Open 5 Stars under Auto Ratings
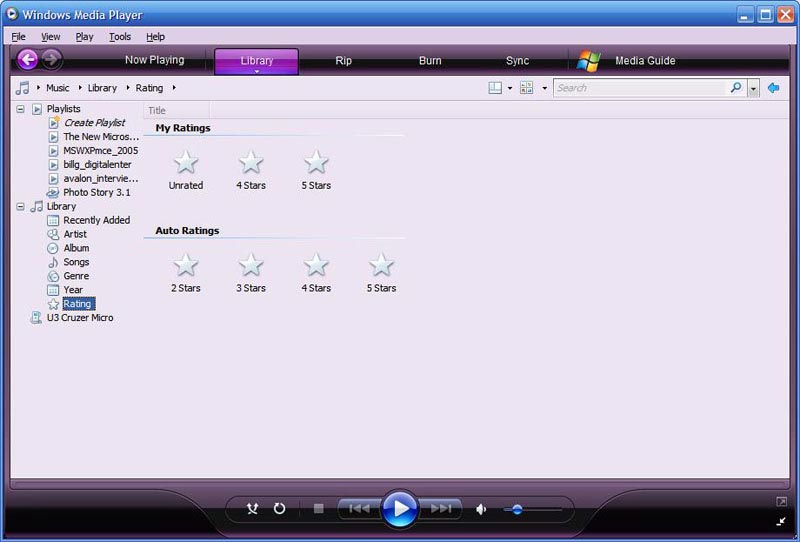Image resolution: width=800 pixels, height=542 pixels. (x=381, y=274)
